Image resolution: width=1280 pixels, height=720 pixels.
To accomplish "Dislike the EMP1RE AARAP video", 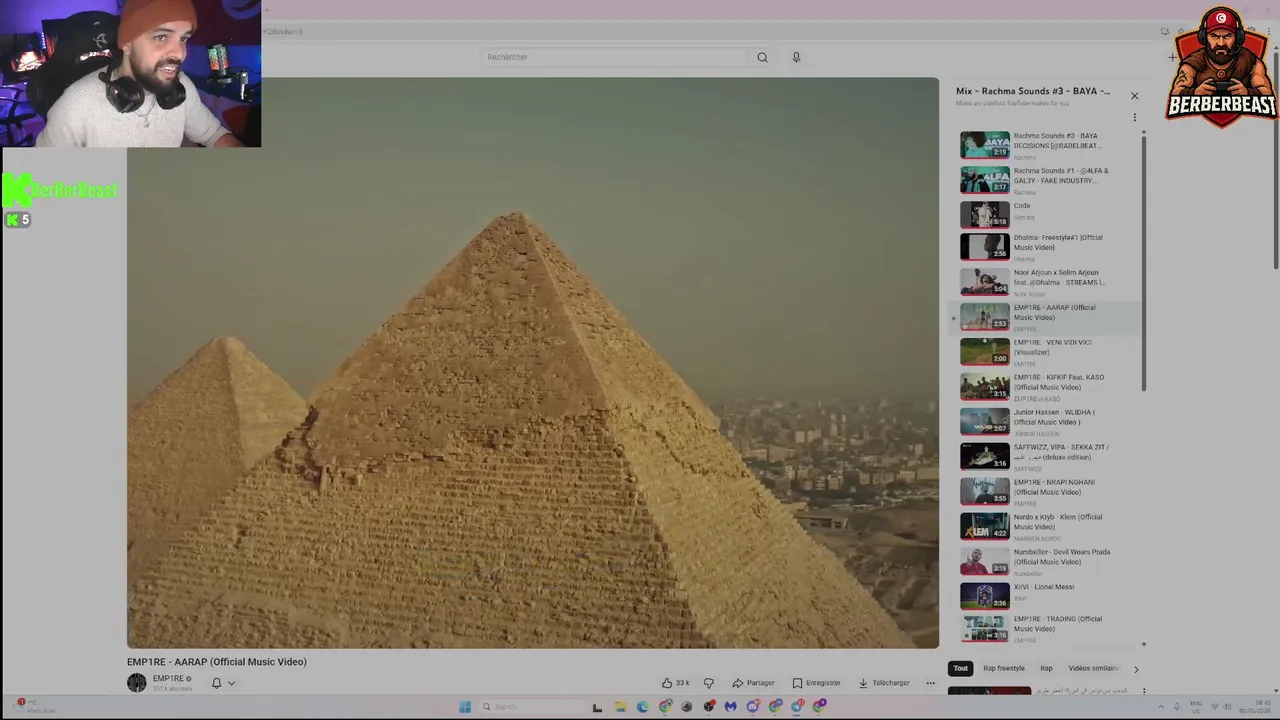I will (x=709, y=683).
